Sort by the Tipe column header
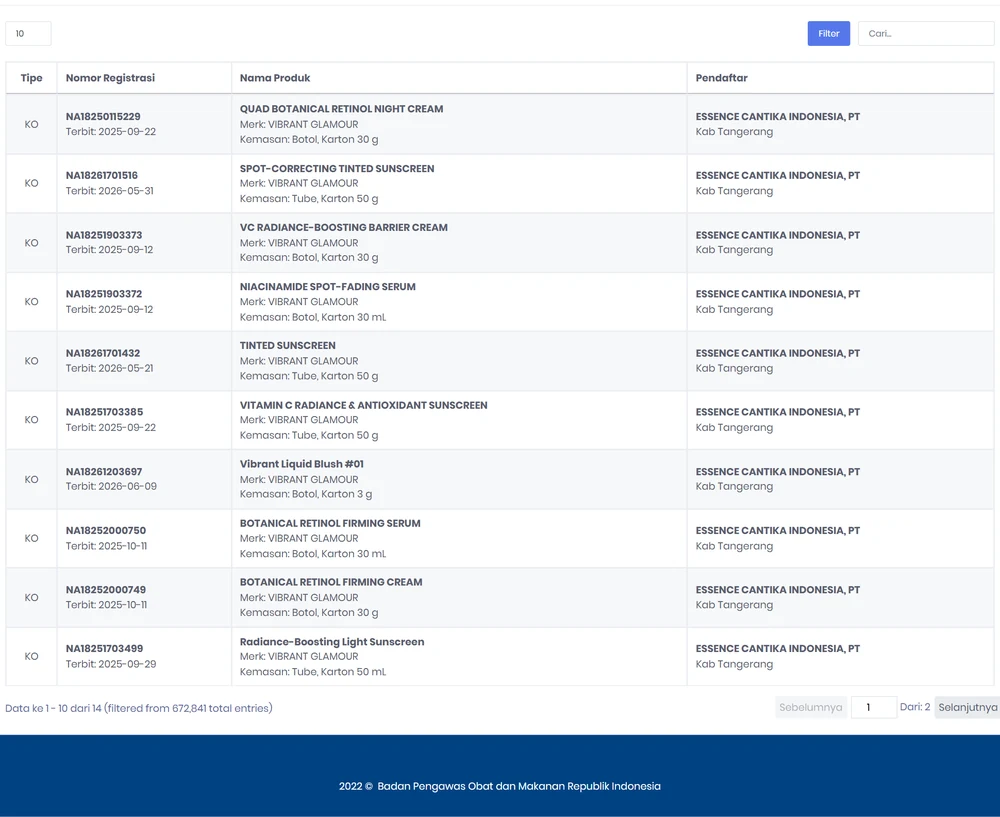Viewport: 1000px width, 817px height. [x=31, y=78]
